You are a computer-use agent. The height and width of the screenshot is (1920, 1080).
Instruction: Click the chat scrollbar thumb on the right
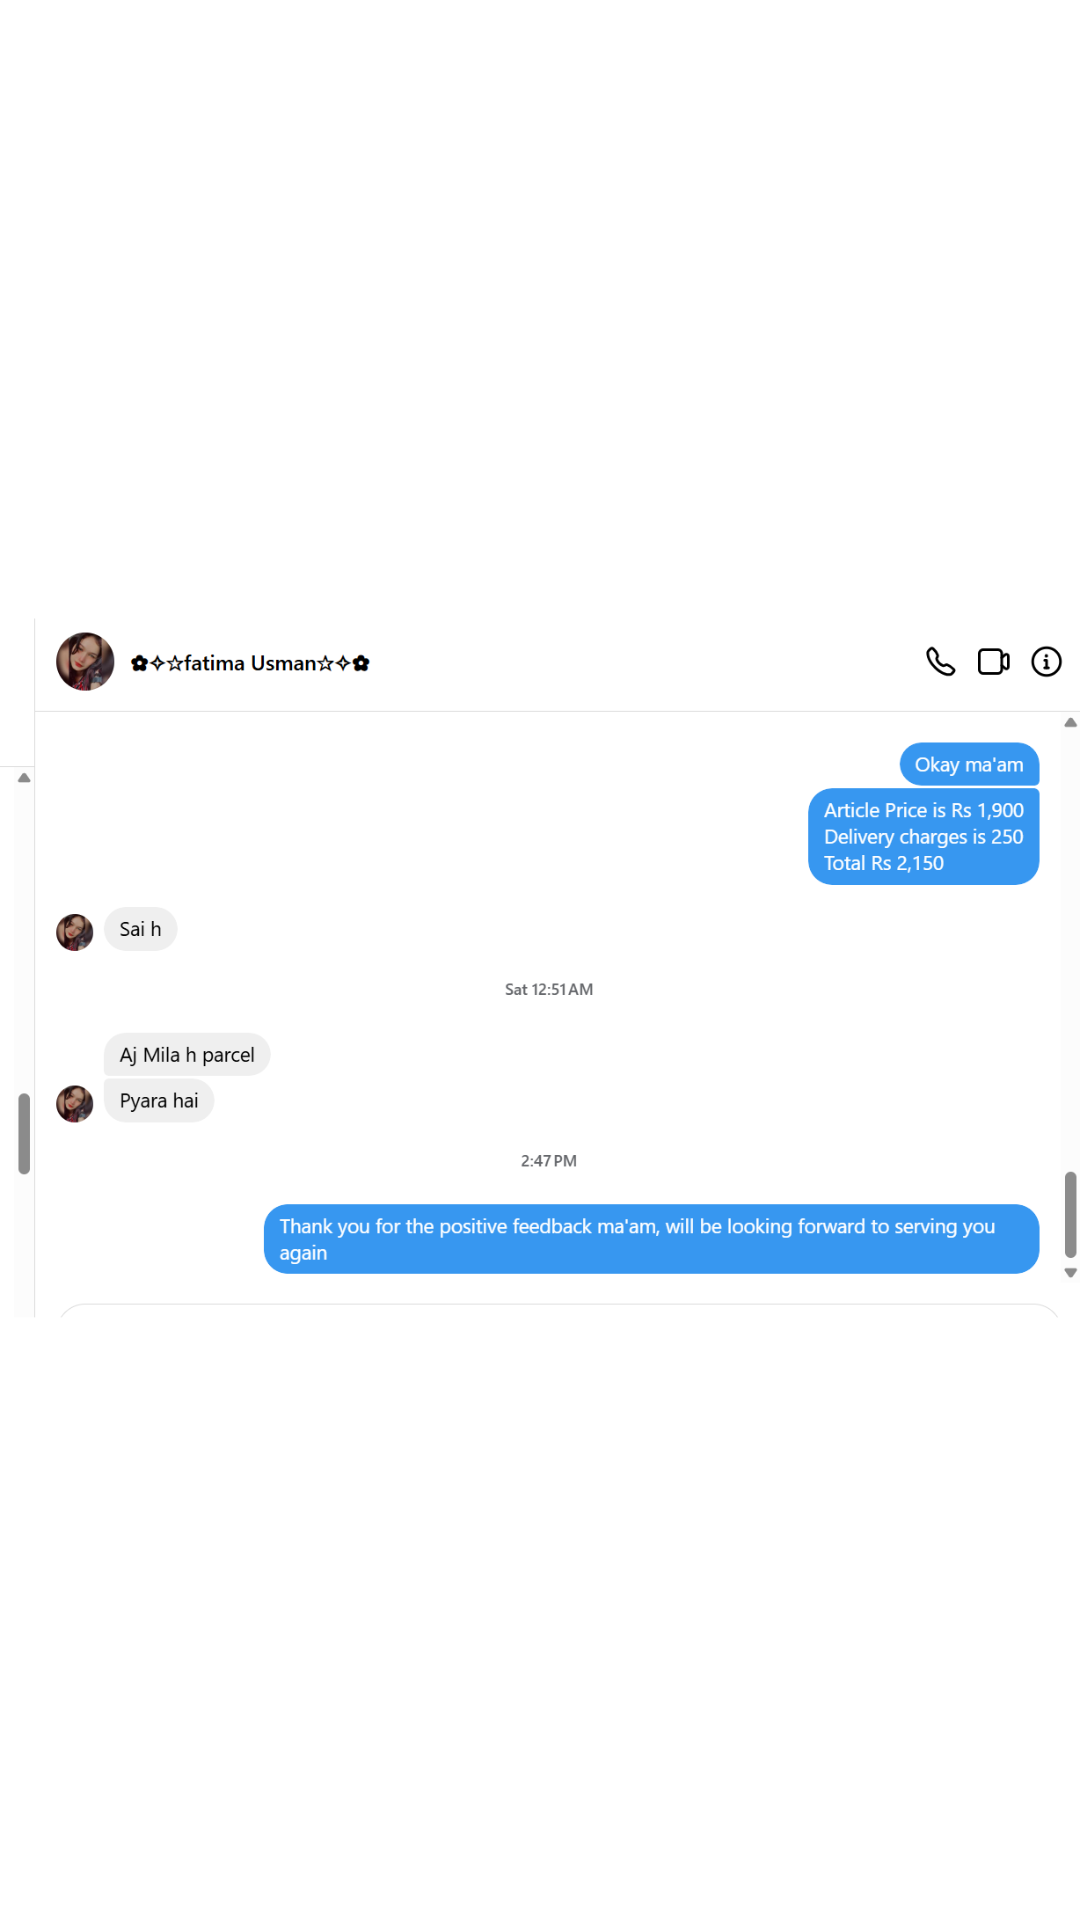coord(1070,1214)
